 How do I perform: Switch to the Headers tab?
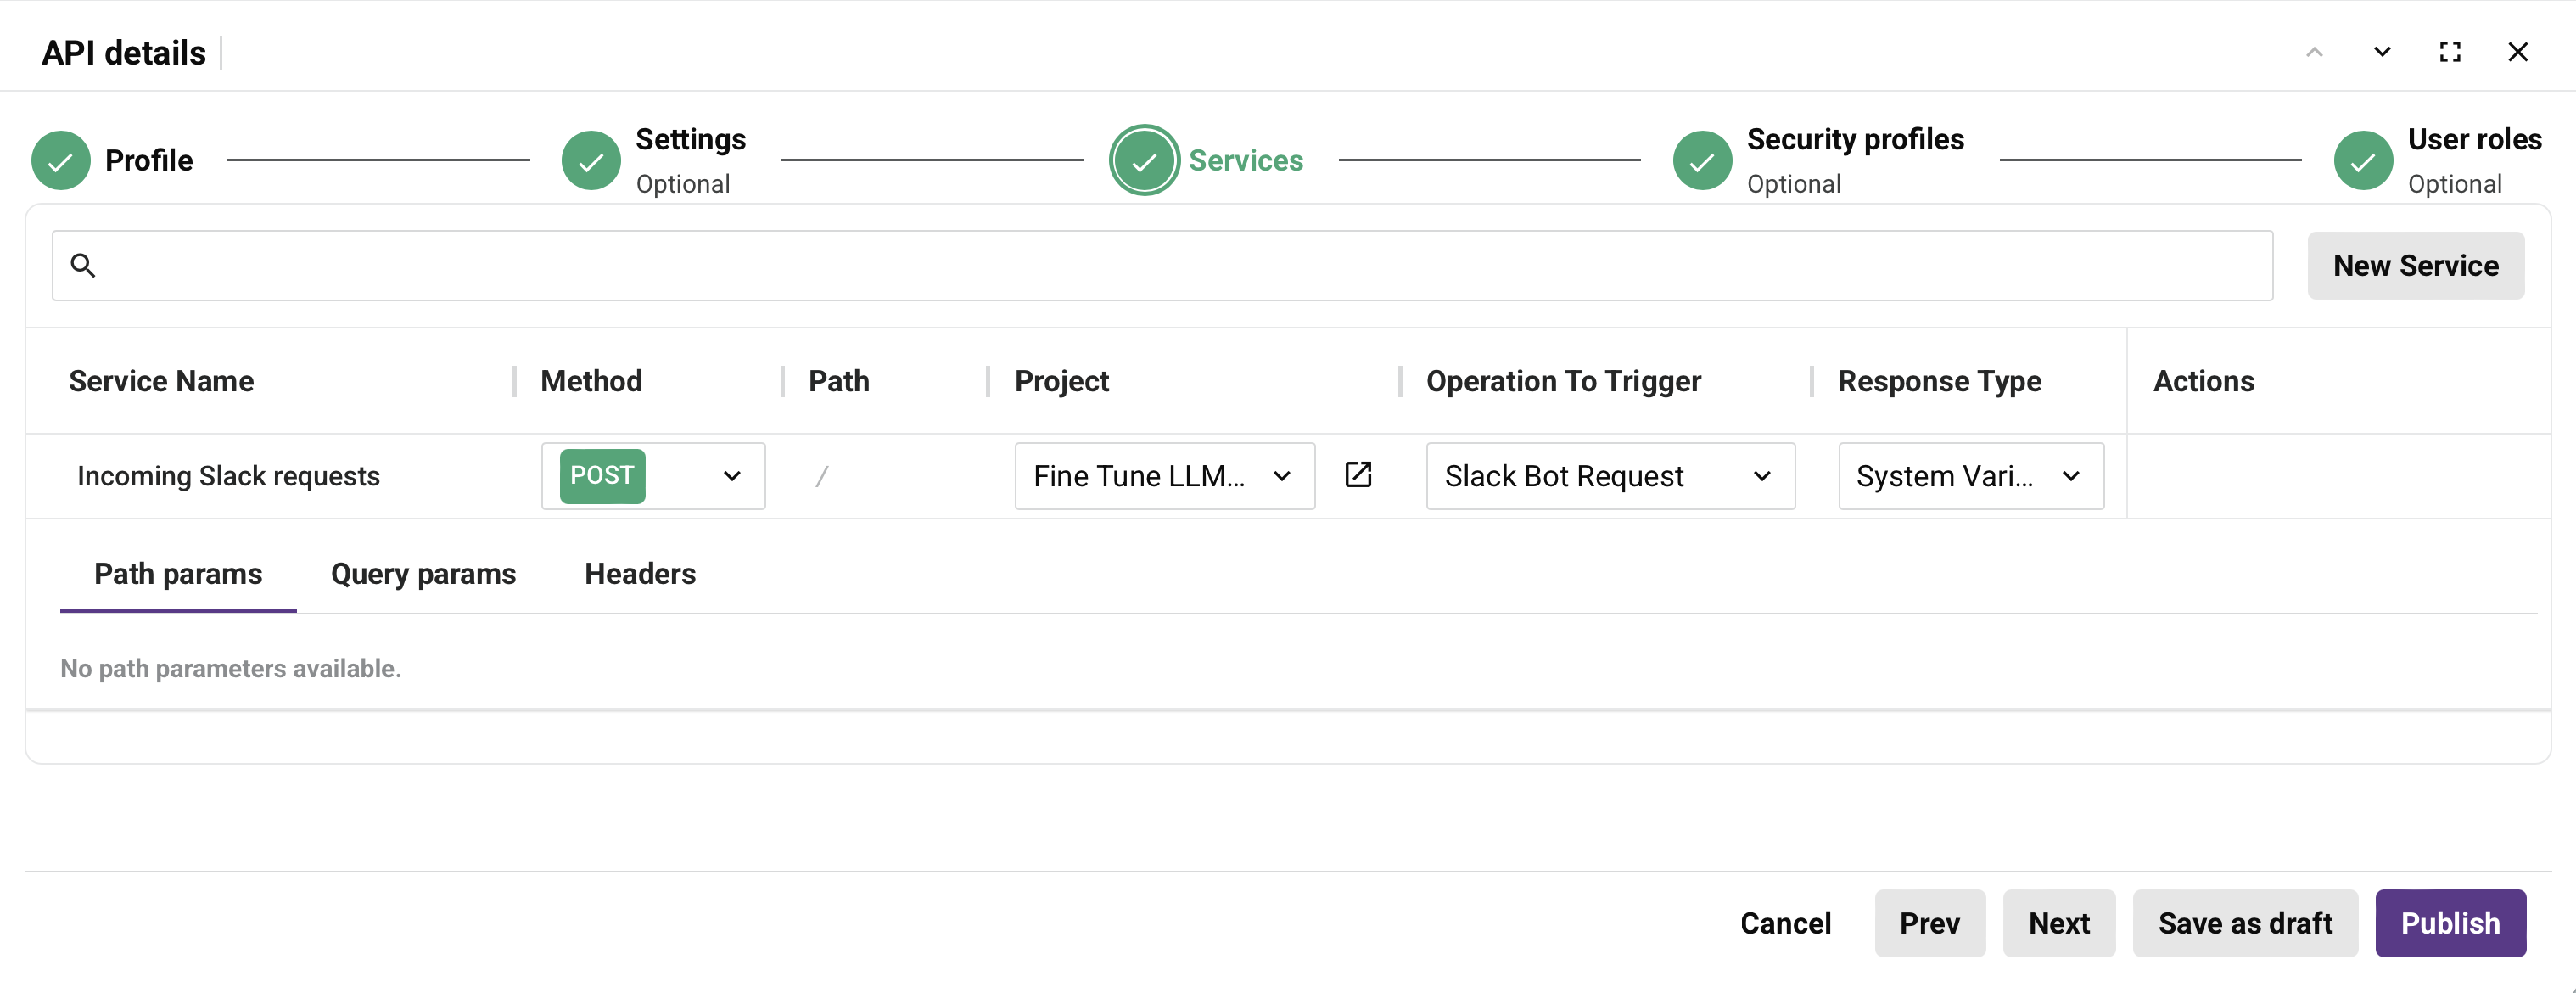click(x=639, y=573)
